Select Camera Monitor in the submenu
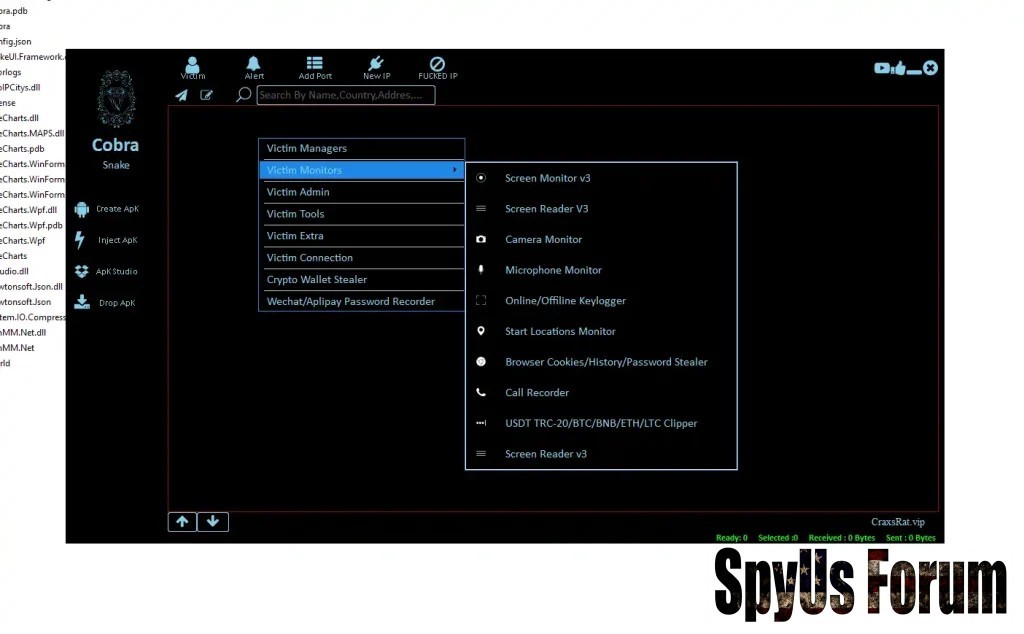This screenshot has width=1024, height=634. [543, 240]
